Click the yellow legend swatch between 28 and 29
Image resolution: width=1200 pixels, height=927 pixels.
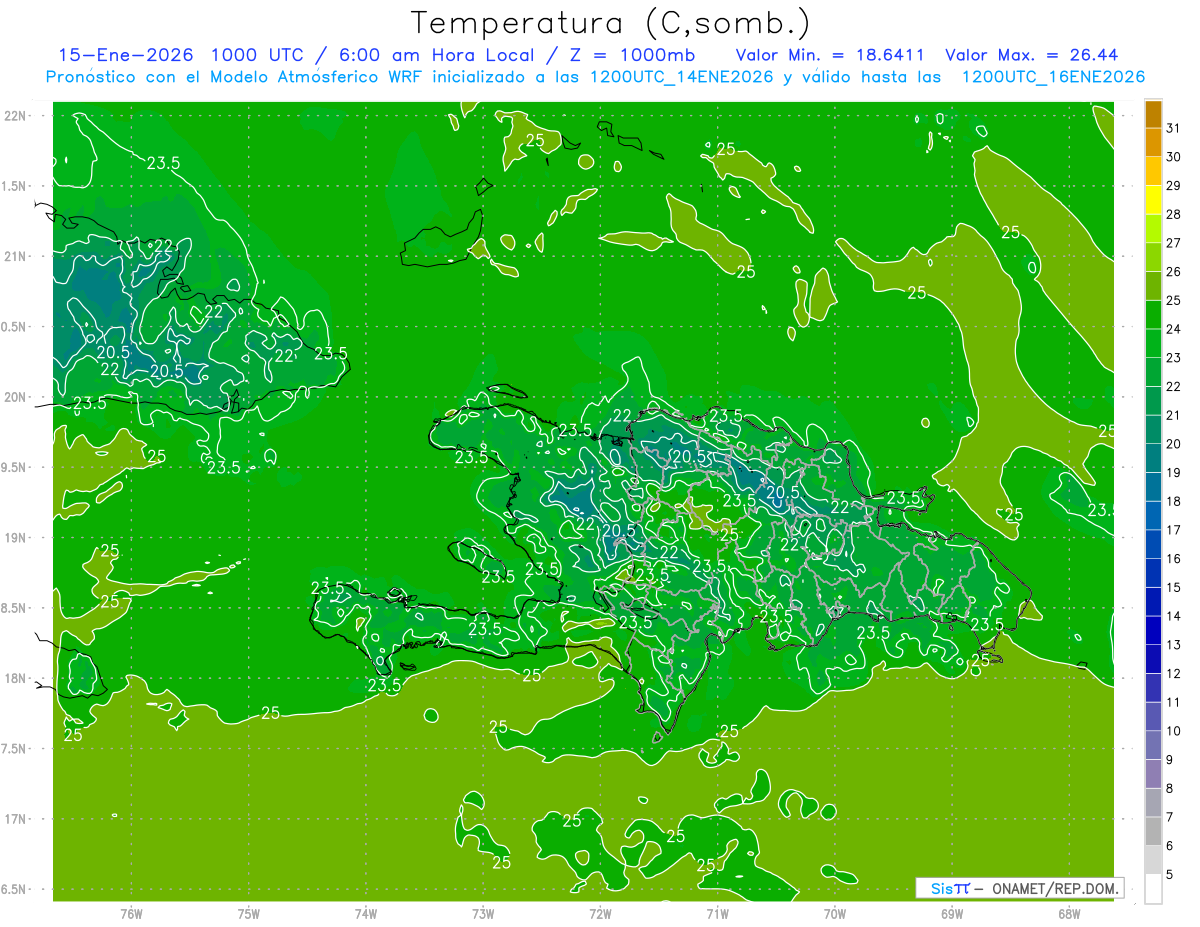(1153, 200)
